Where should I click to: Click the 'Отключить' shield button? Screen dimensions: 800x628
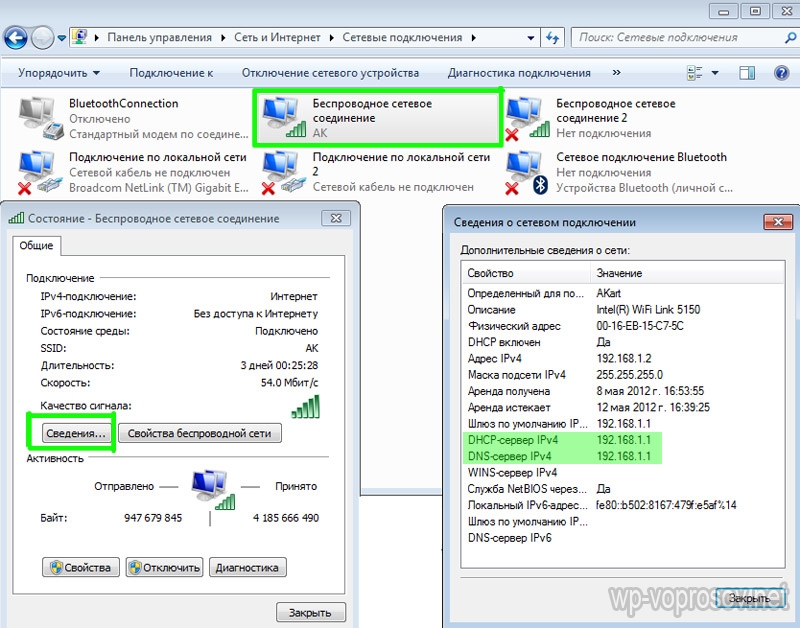click(164, 567)
